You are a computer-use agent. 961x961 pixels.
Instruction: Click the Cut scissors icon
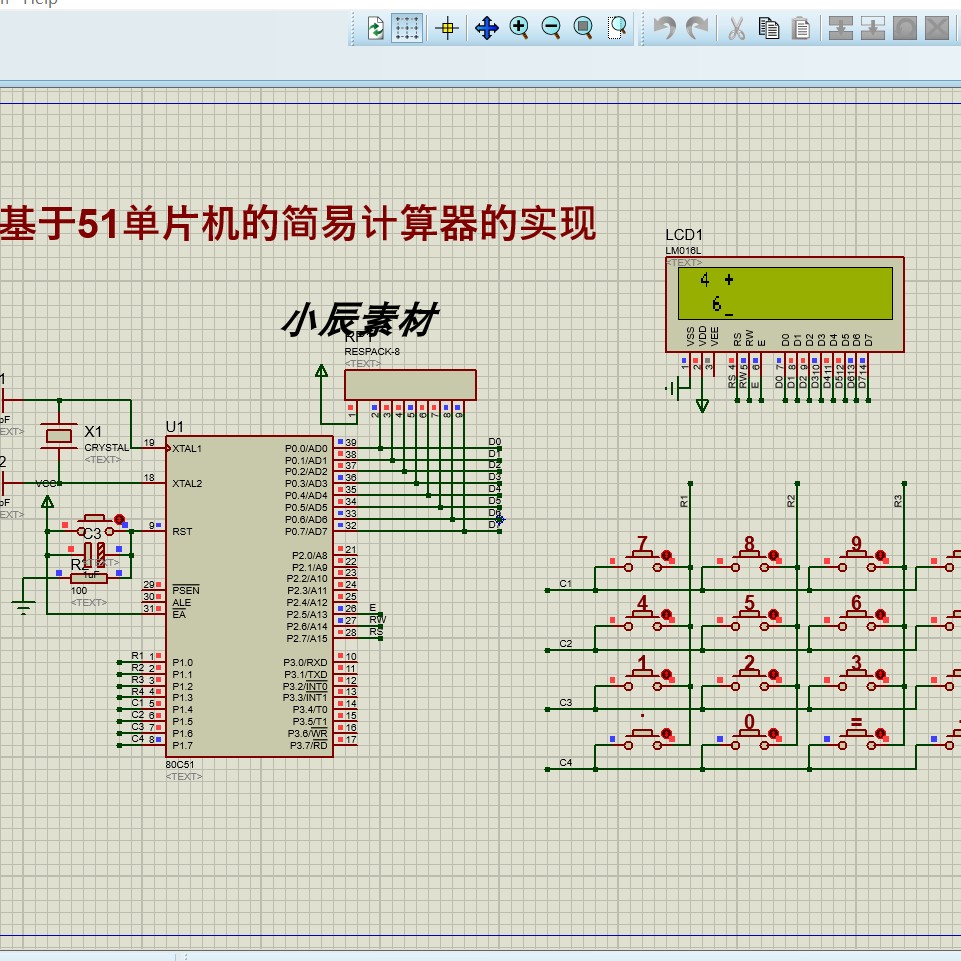click(736, 28)
